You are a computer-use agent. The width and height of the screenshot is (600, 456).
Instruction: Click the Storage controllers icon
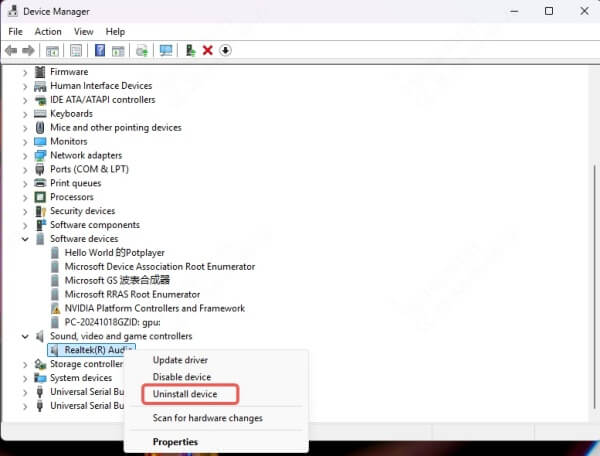[40, 364]
